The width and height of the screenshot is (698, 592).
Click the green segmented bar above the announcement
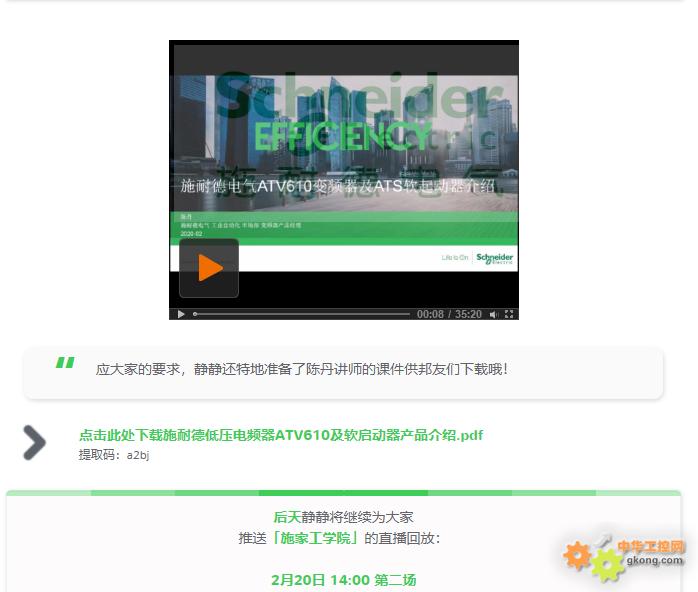(x=343, y=493)
